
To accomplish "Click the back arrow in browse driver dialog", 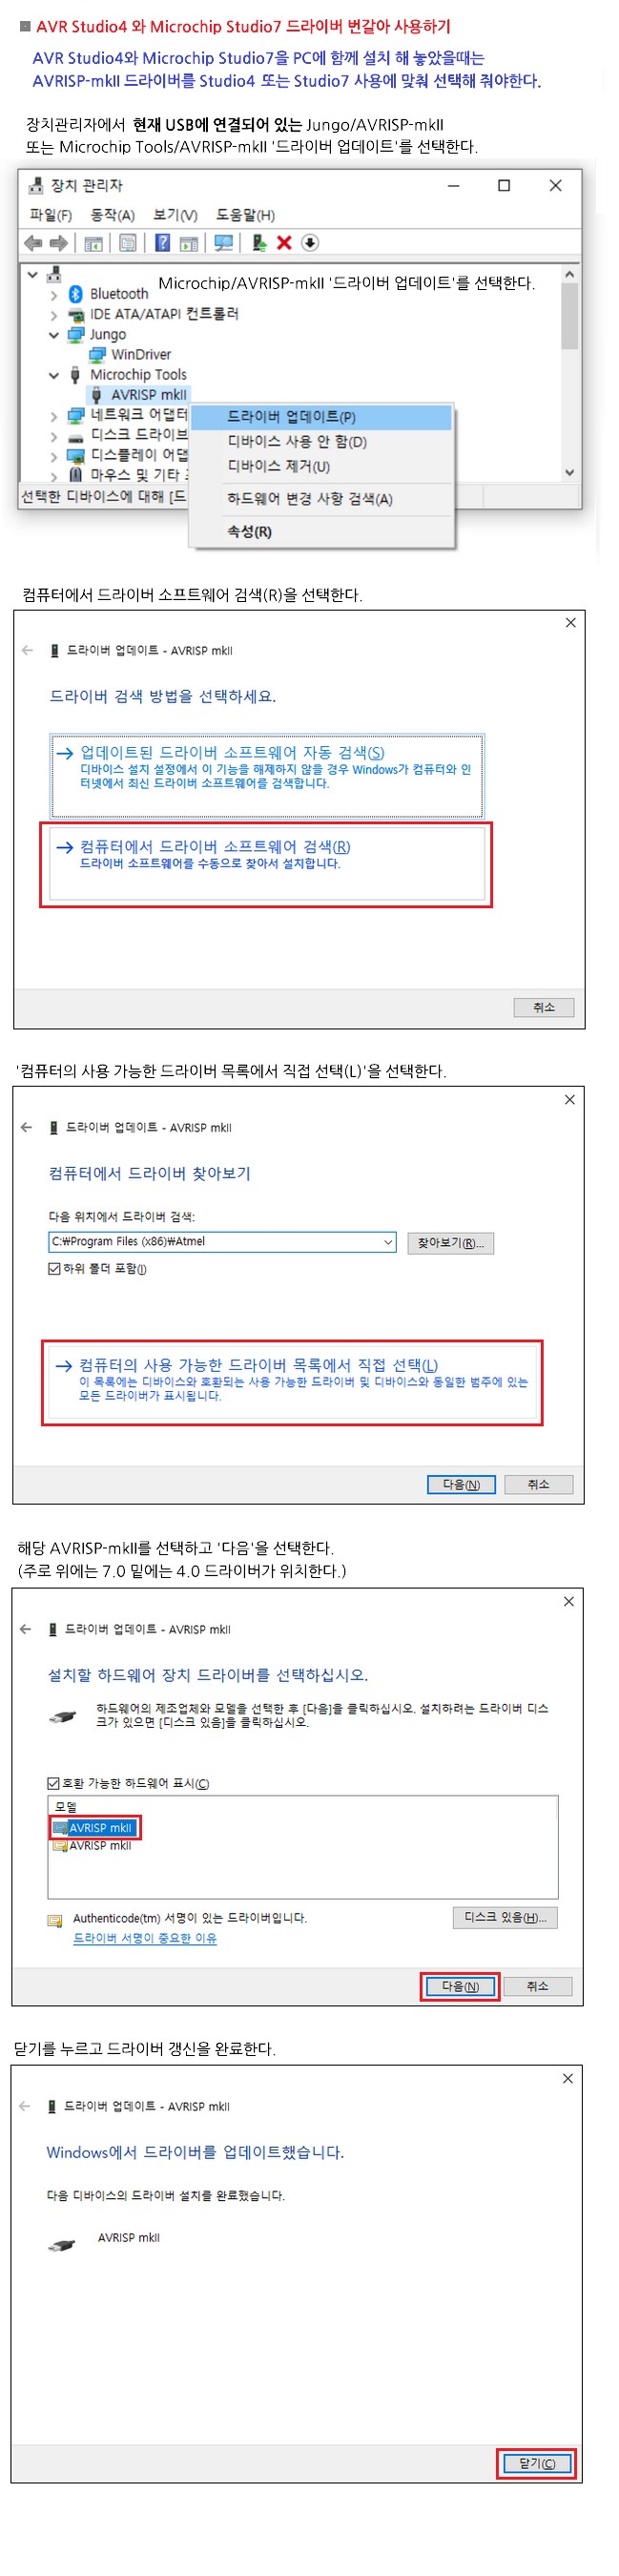I will (26, 1127).
